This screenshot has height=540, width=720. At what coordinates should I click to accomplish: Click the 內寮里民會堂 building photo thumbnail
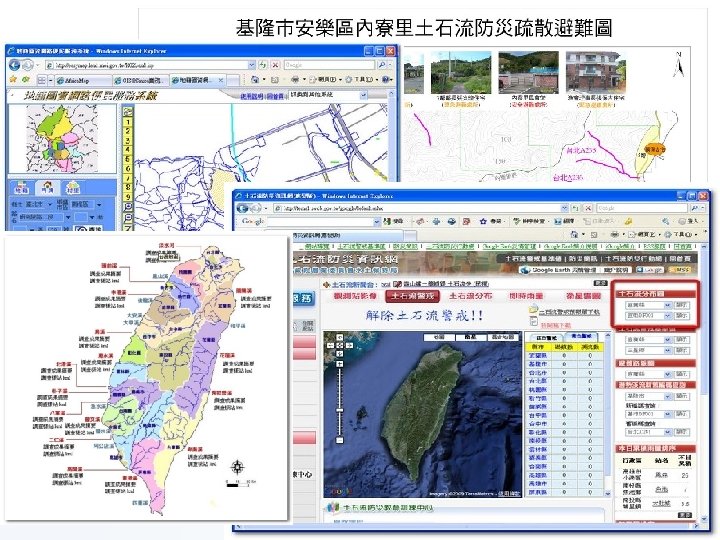(528, 73)
